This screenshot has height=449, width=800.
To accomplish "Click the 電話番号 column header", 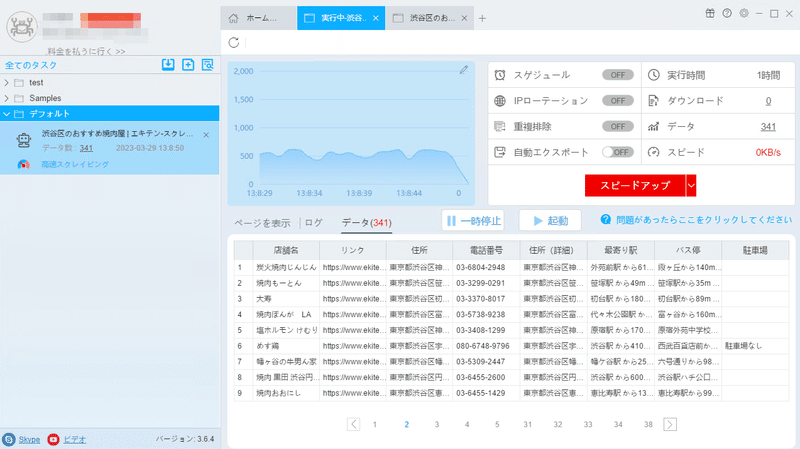I will [486, 251].
